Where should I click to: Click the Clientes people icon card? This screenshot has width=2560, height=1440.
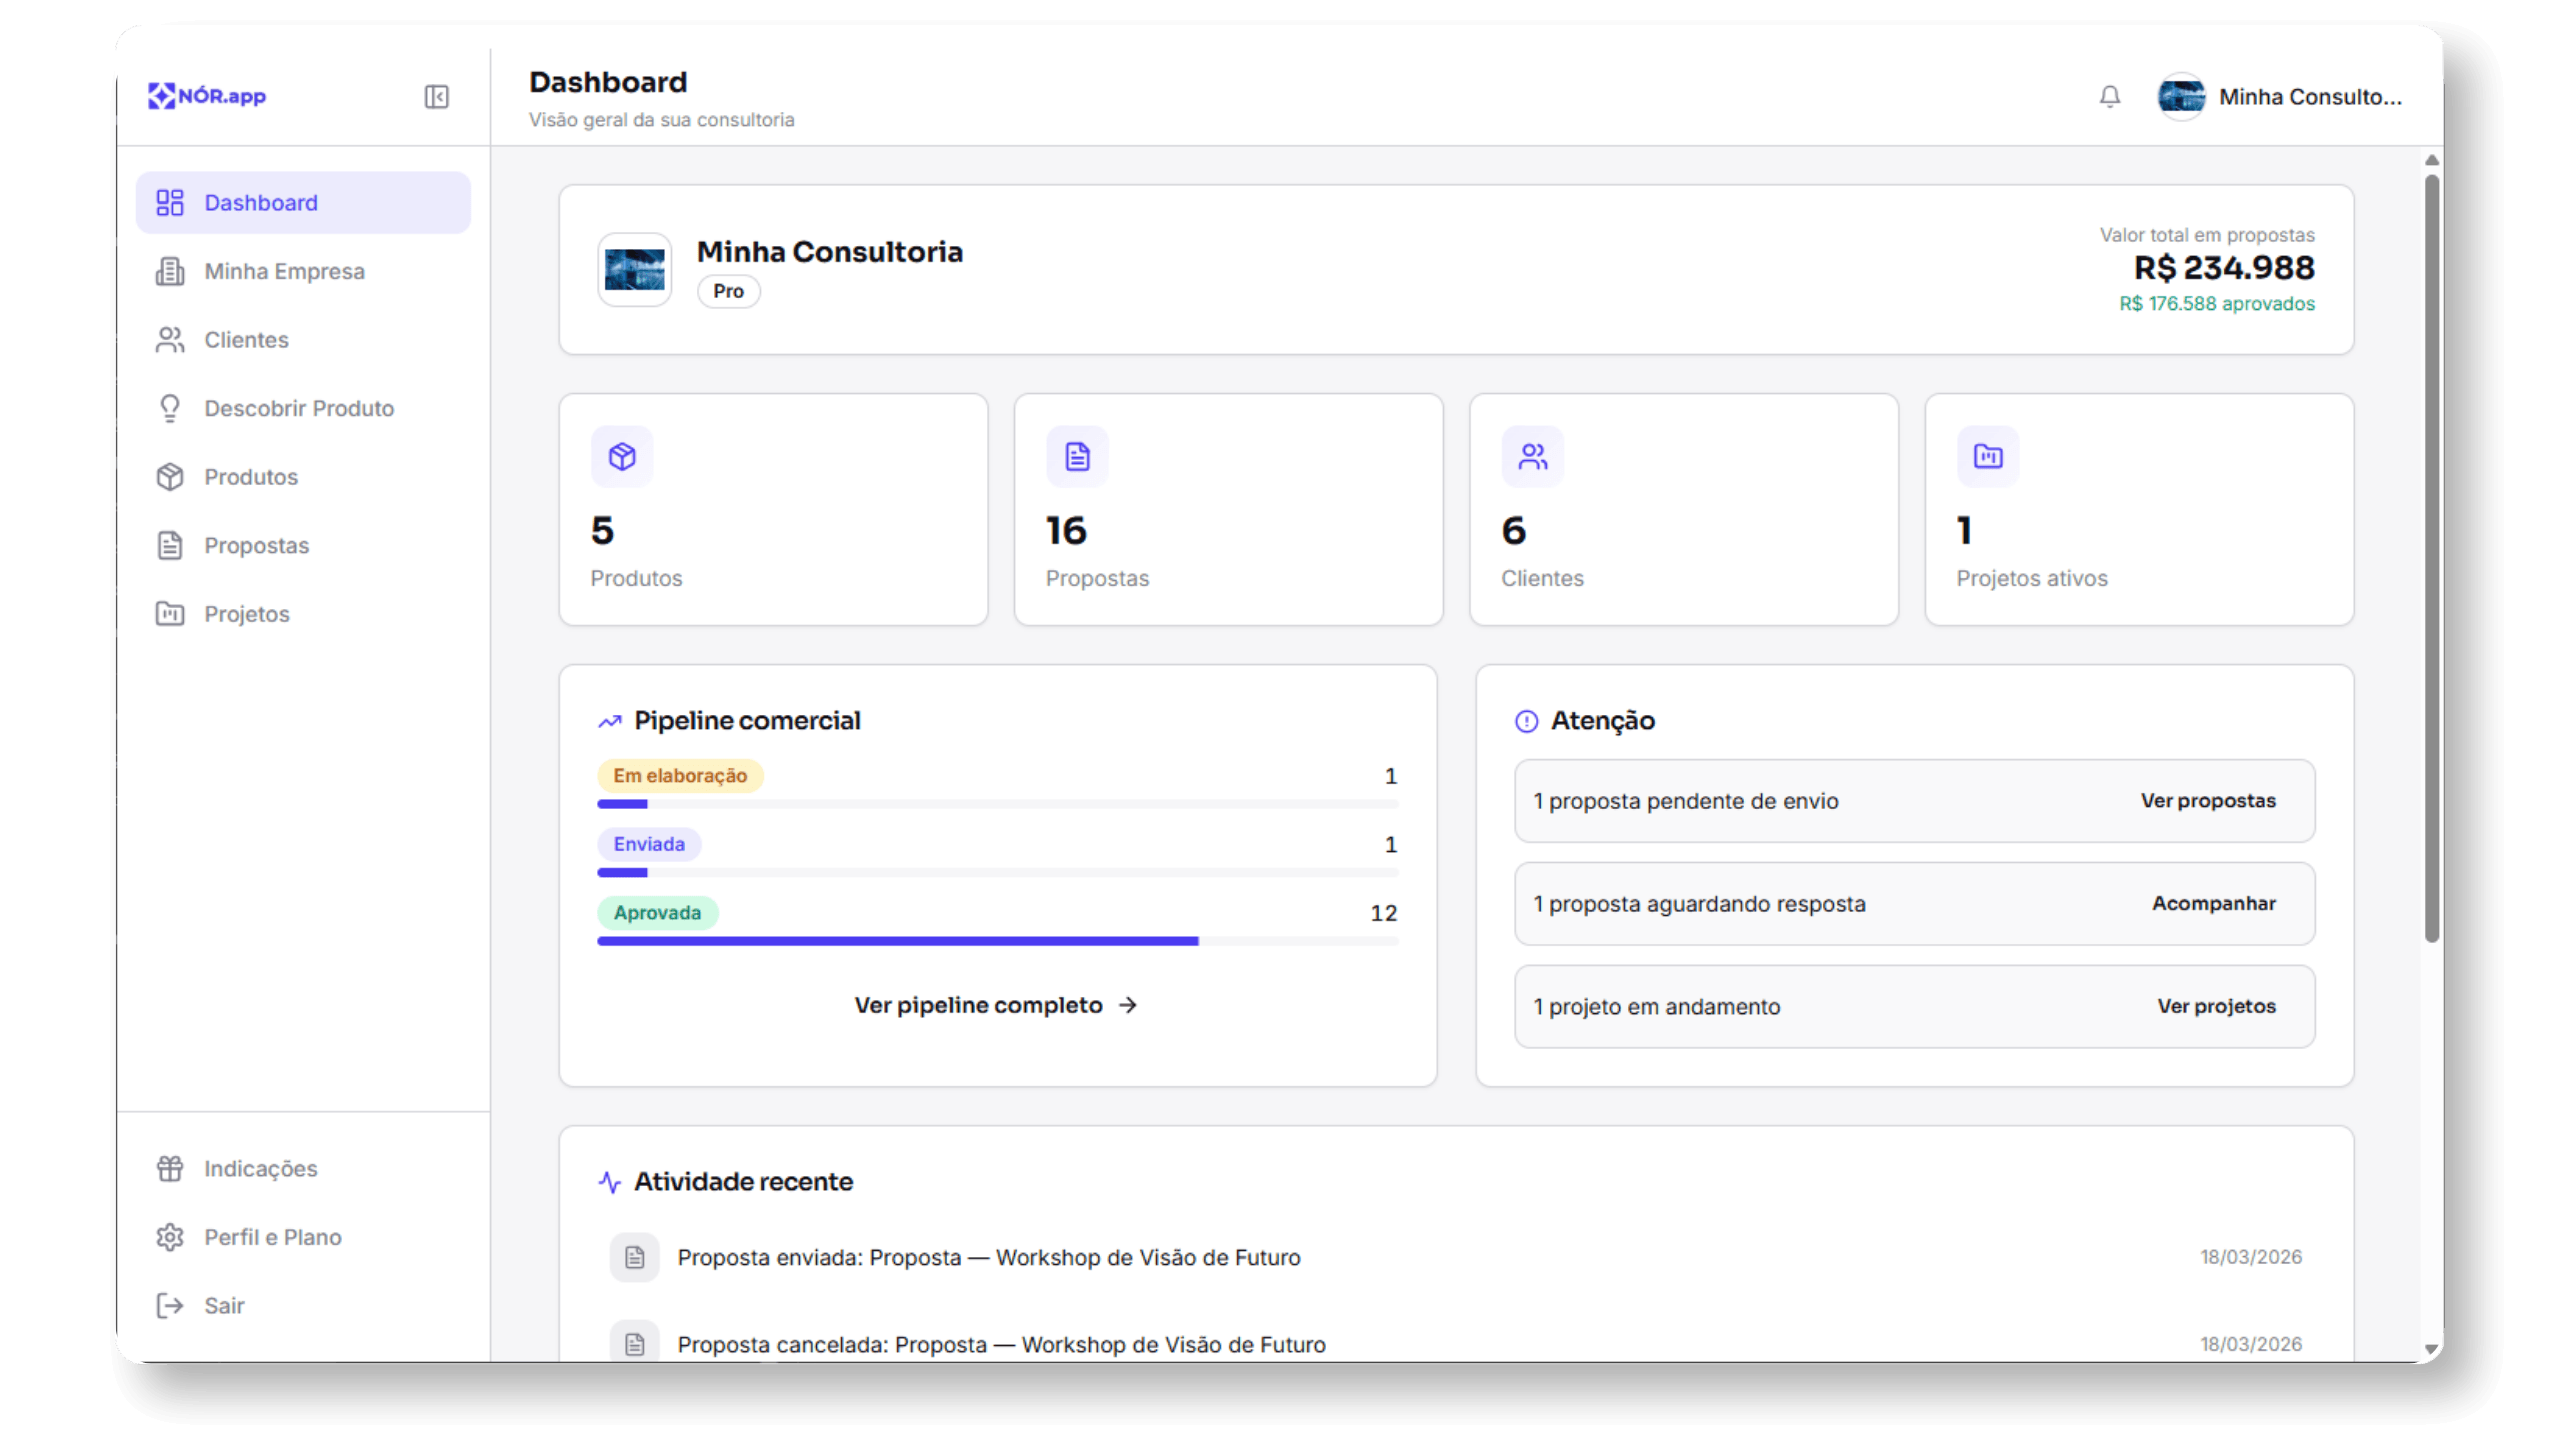click(1532, 457)
